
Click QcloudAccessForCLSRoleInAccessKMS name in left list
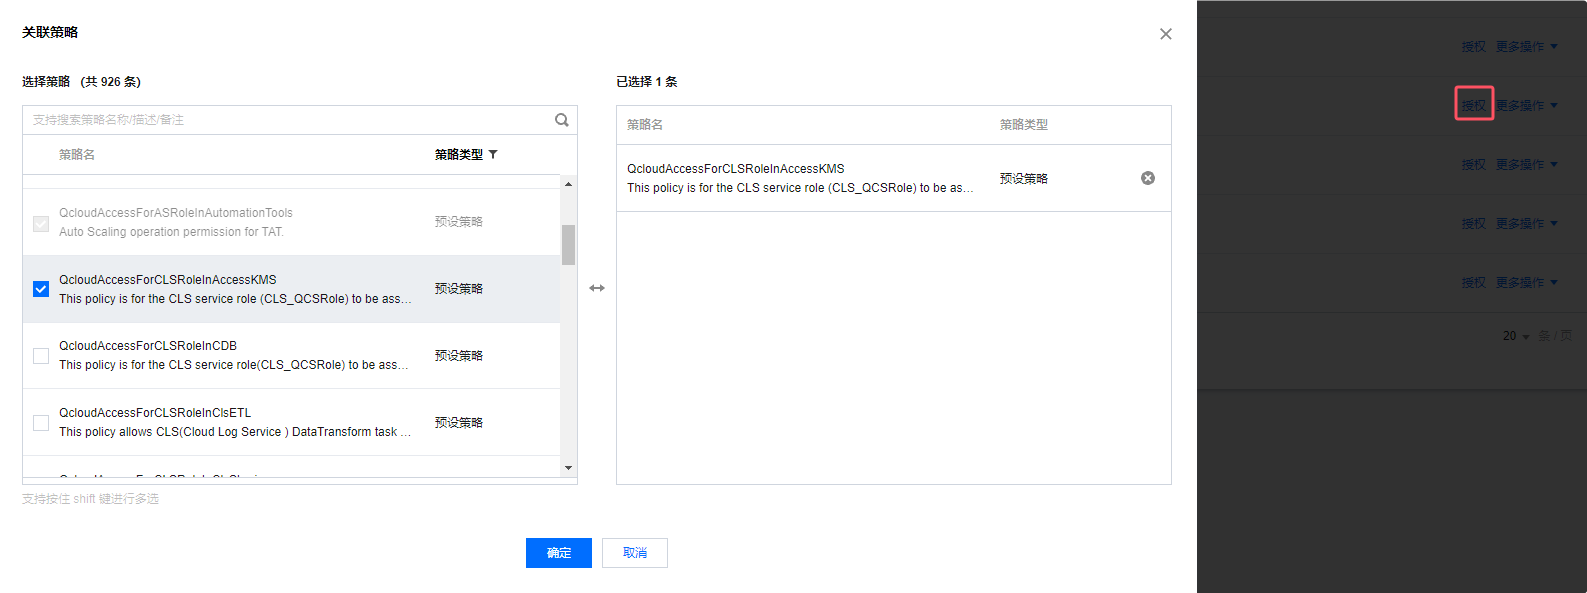[168, 280]
